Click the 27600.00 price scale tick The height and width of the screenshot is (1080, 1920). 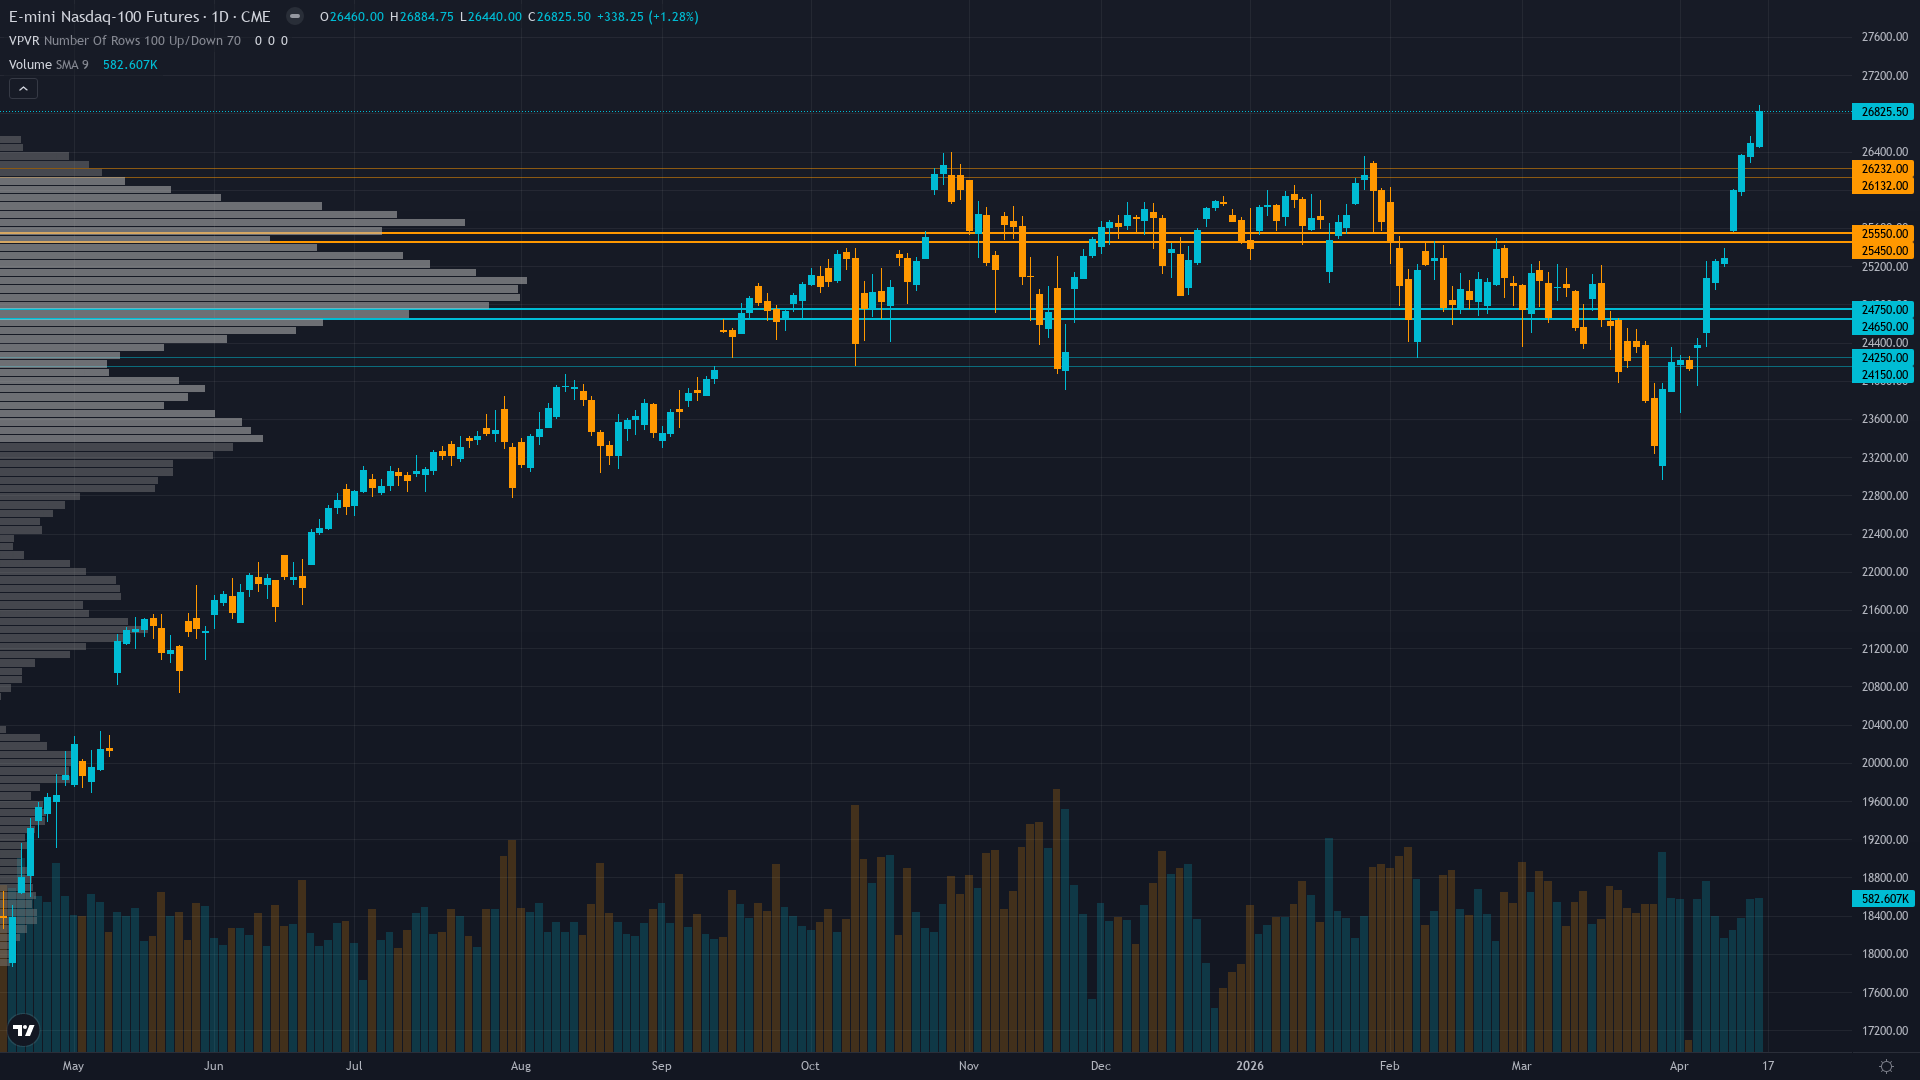click(1884, 37)
